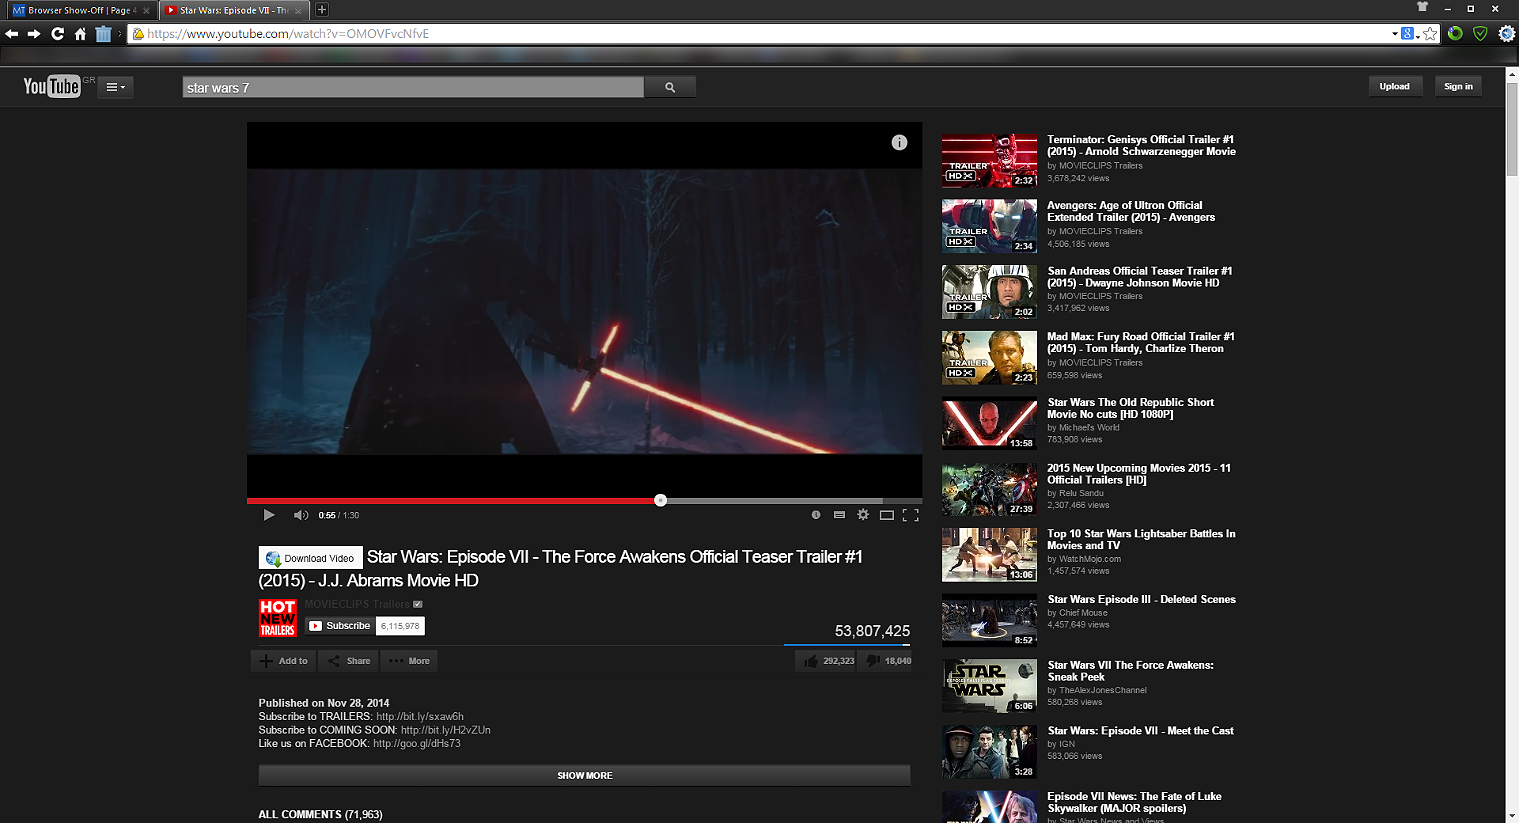Click the YouTube logo

(52, 87)
